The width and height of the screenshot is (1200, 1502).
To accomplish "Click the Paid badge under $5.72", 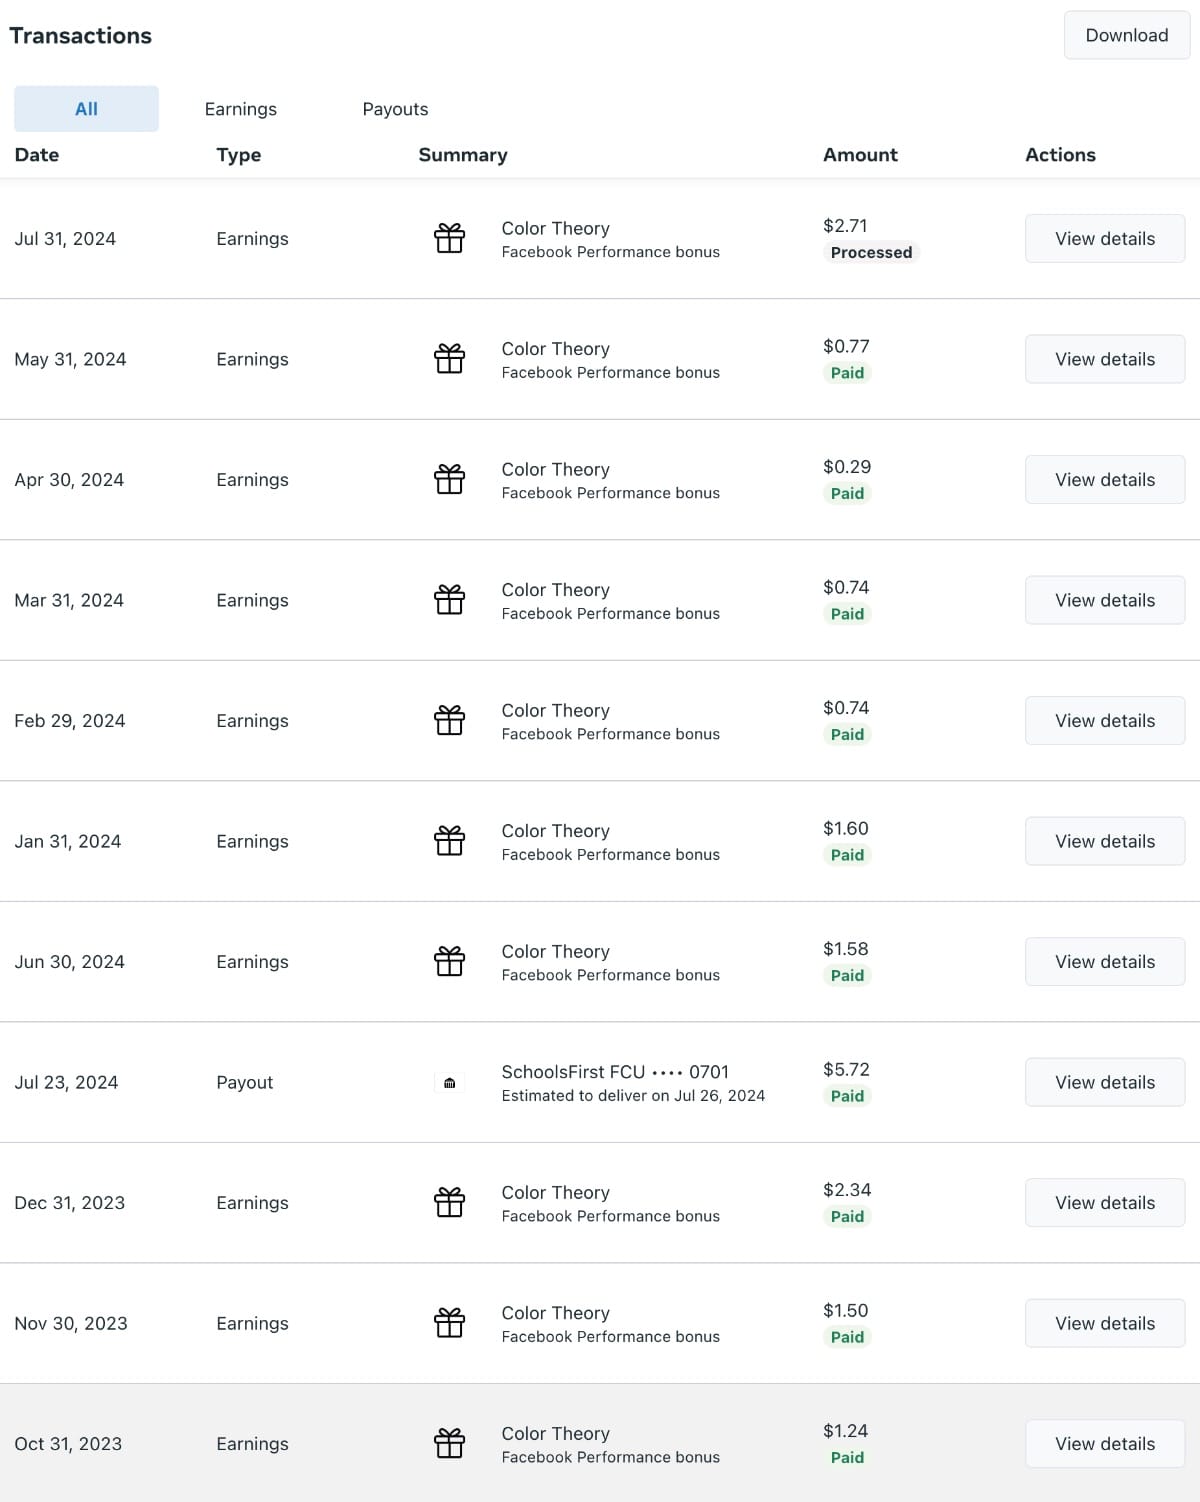I will pyautogui.click(x=847, y=1096).
